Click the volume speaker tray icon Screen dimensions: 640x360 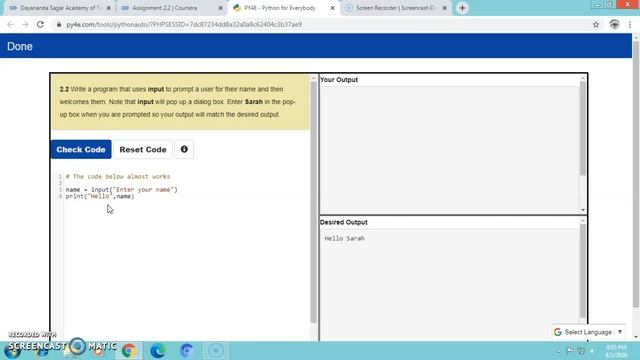[592, 351]
